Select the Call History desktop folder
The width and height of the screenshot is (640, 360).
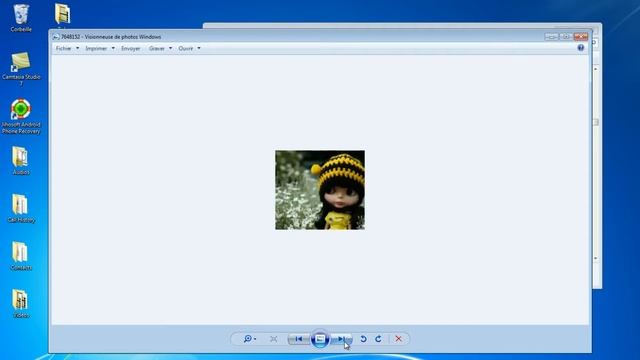tap(21, 209)
